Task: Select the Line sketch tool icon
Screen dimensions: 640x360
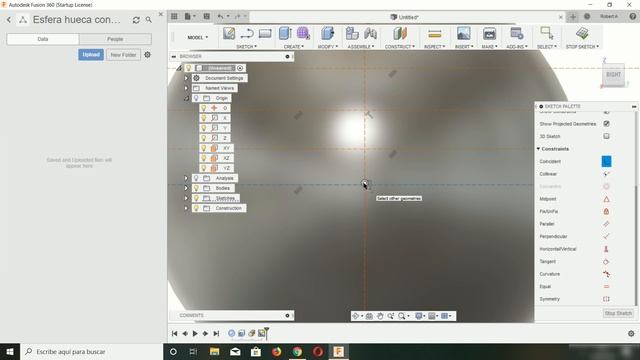Action: tap(247, 33)
